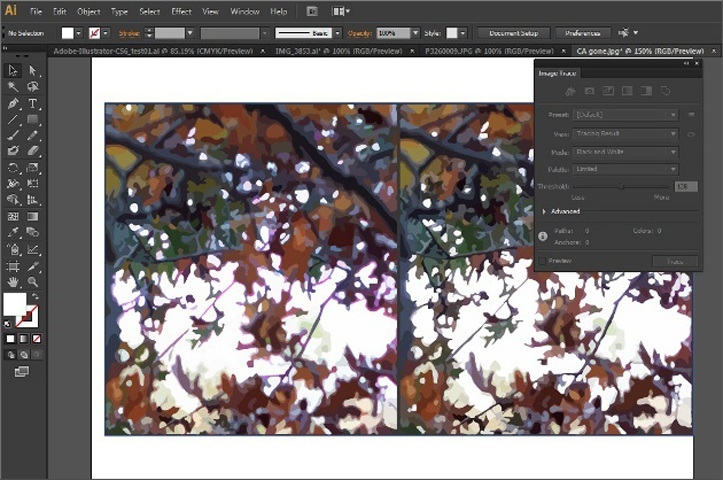Choose the Magic Wand tool
The image size is (723, 480).
tap(13, 87)
